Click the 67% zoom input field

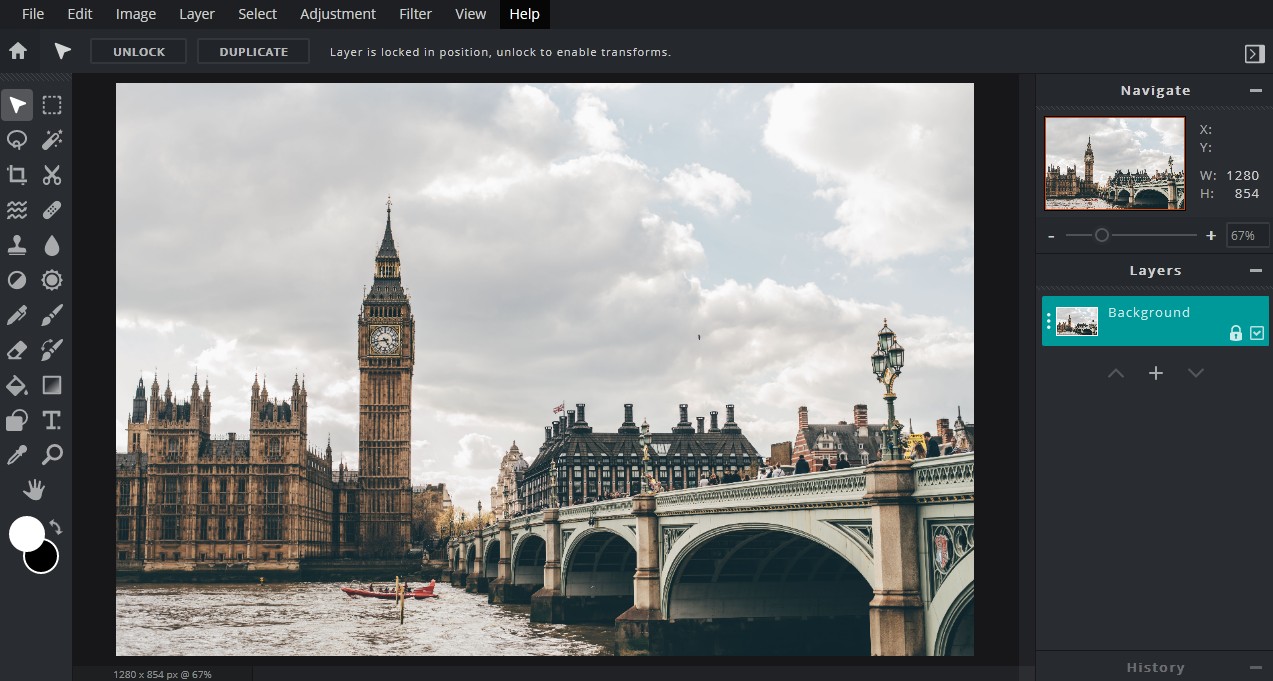coord(1248,236)
